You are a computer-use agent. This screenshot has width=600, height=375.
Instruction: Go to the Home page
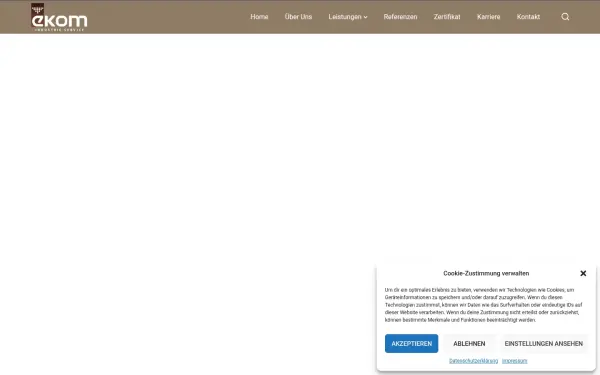click(x=259, y=17)
